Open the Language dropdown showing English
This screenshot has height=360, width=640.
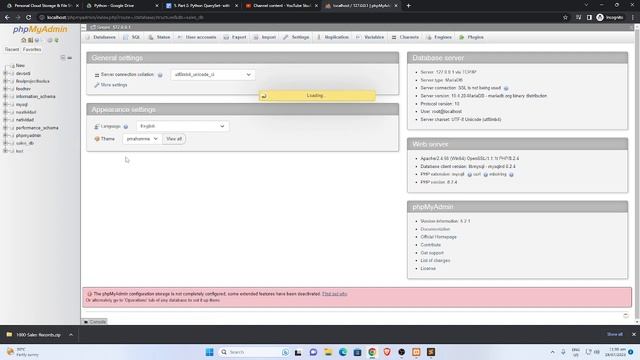tap(182, 126)
